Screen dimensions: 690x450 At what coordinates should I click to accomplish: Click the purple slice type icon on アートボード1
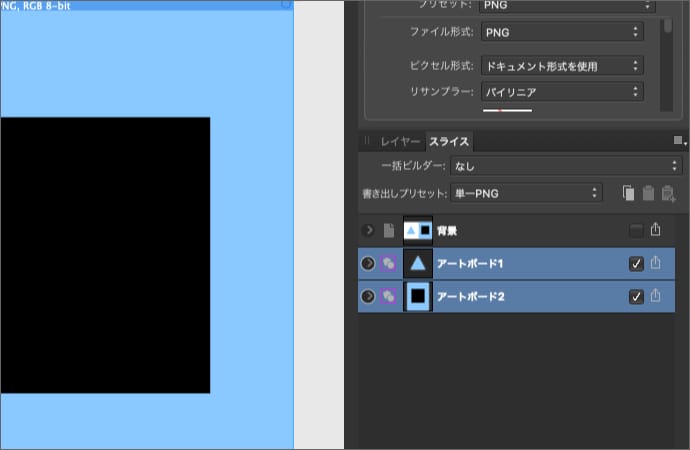click(x=389, y=263)
